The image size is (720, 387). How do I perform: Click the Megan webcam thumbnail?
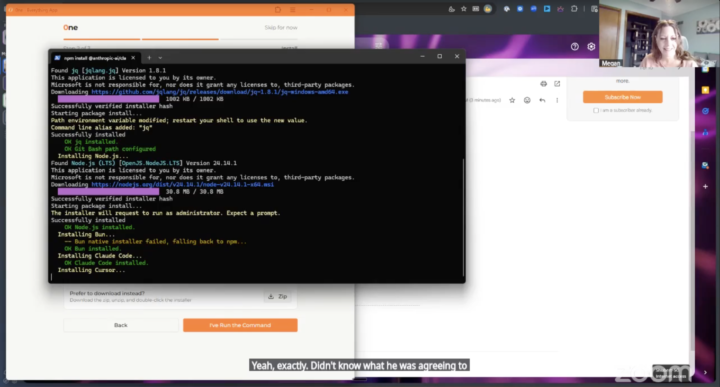point(659,34)
